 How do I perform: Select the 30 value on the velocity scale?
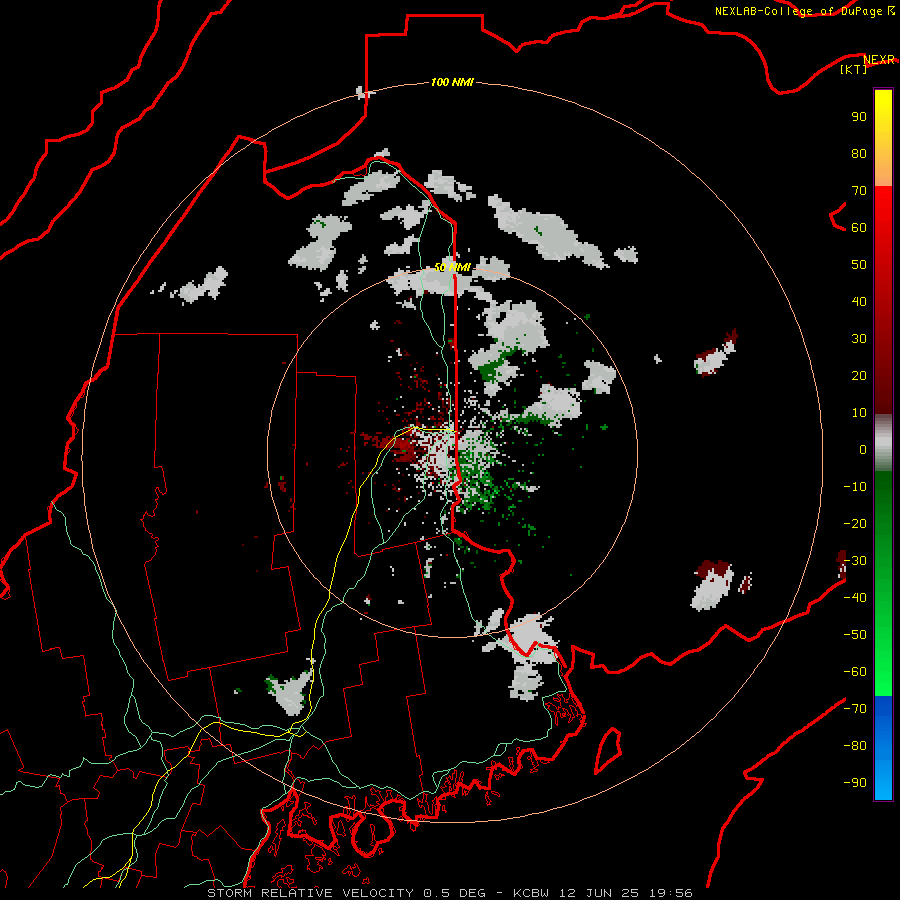[x=859, y=339]
